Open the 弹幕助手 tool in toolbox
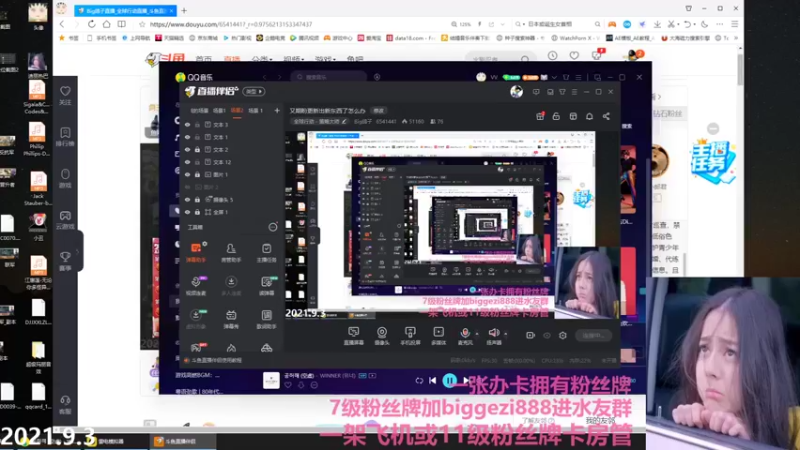The height and width of the screenshot is (450, 800). pyautogui.click(x=196, y=253)
